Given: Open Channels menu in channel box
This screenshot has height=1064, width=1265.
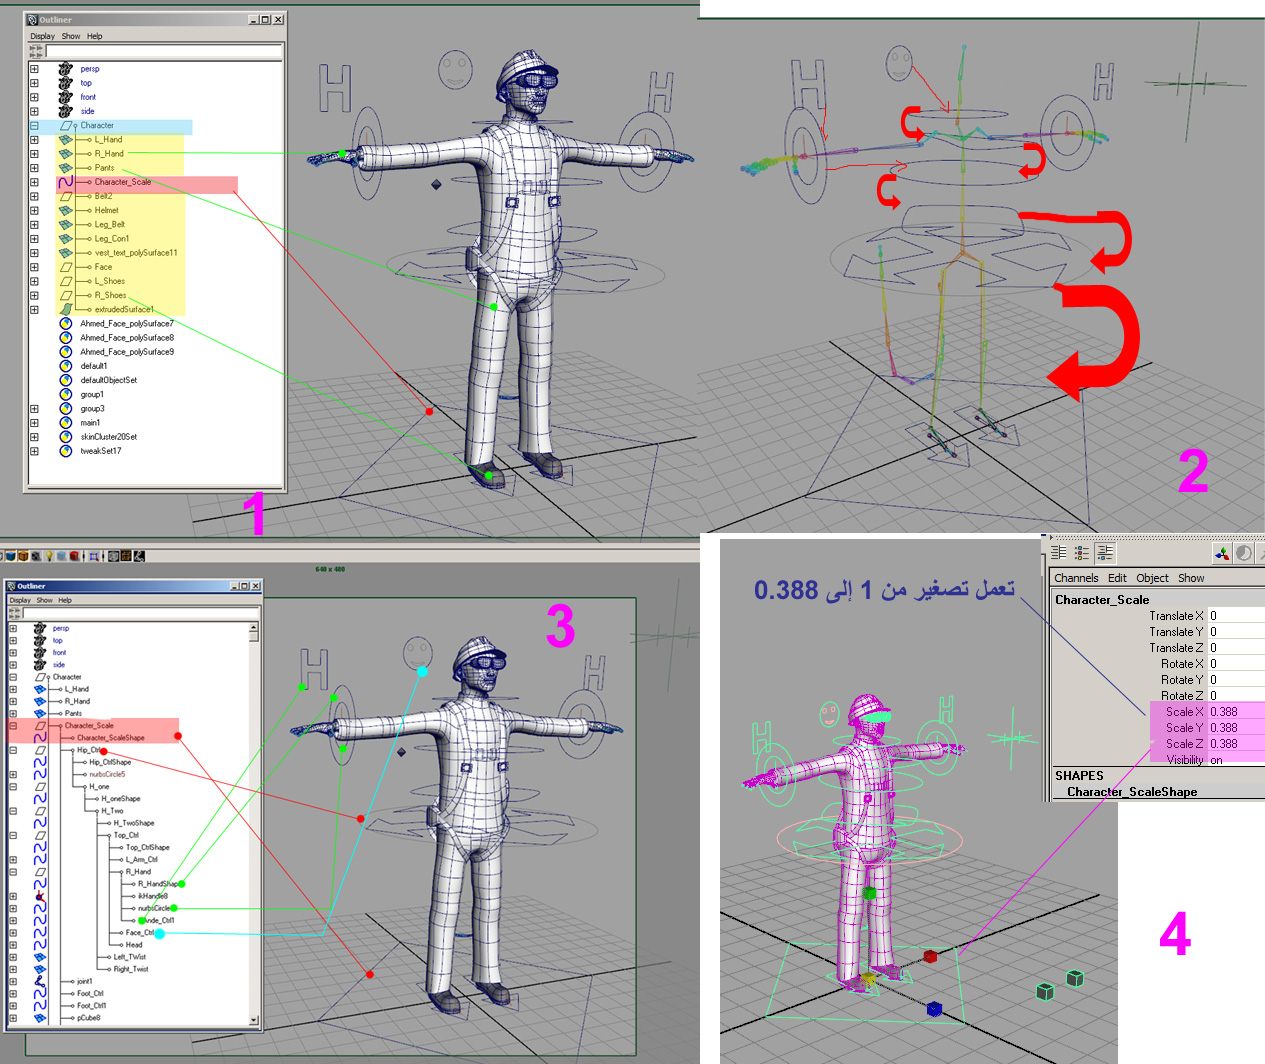Looking at the screenshot, I should pyautogui.click(x=1076, y=578).
